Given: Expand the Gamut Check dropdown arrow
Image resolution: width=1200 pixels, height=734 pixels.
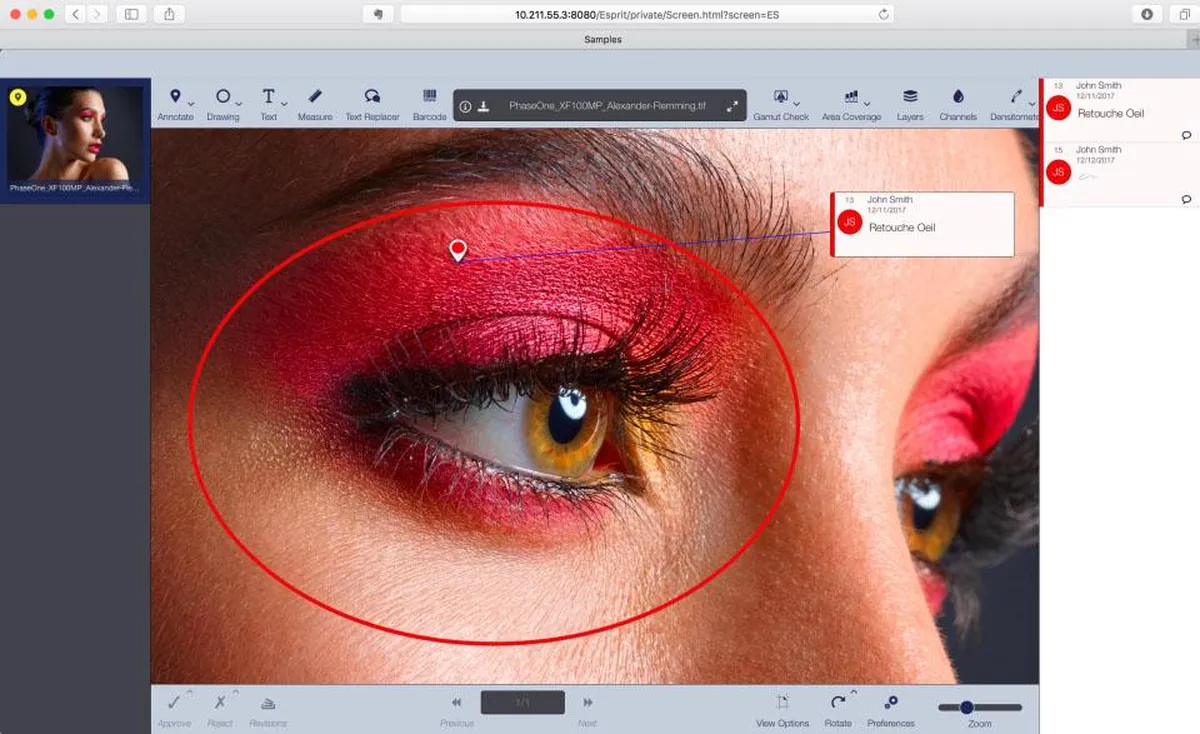Looking at the screenshot, I should point(797,103).
